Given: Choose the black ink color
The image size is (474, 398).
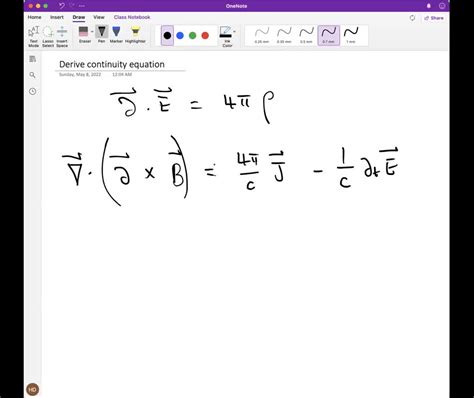Looking at the screenshot, I should coord(167,35).
